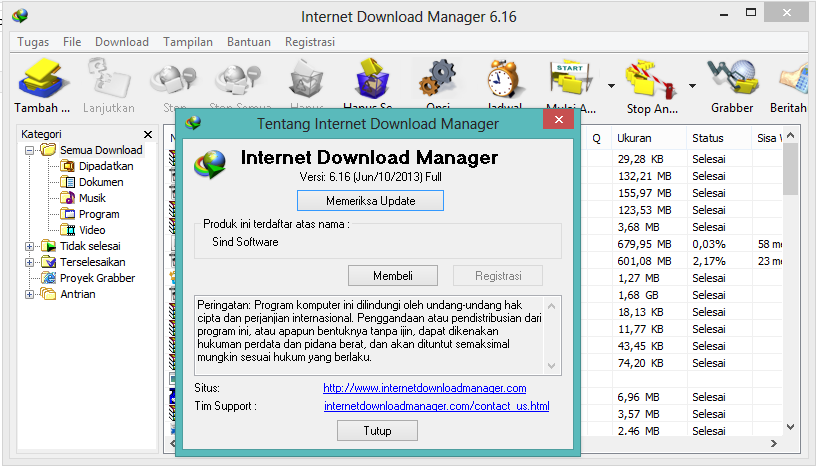The width and height of the screenshot is (816, 467).
Task: Launch the Grabber toolbar icon
Action: (732, 79)
